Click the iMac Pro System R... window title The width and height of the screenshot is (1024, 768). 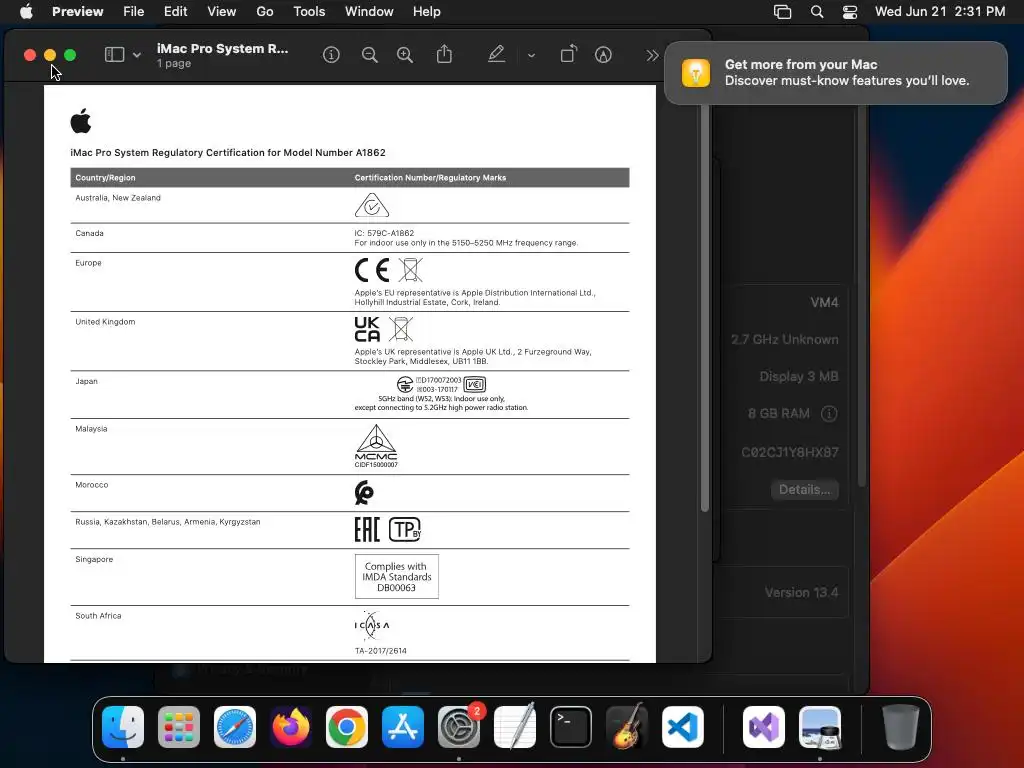[x=222, y=48]
